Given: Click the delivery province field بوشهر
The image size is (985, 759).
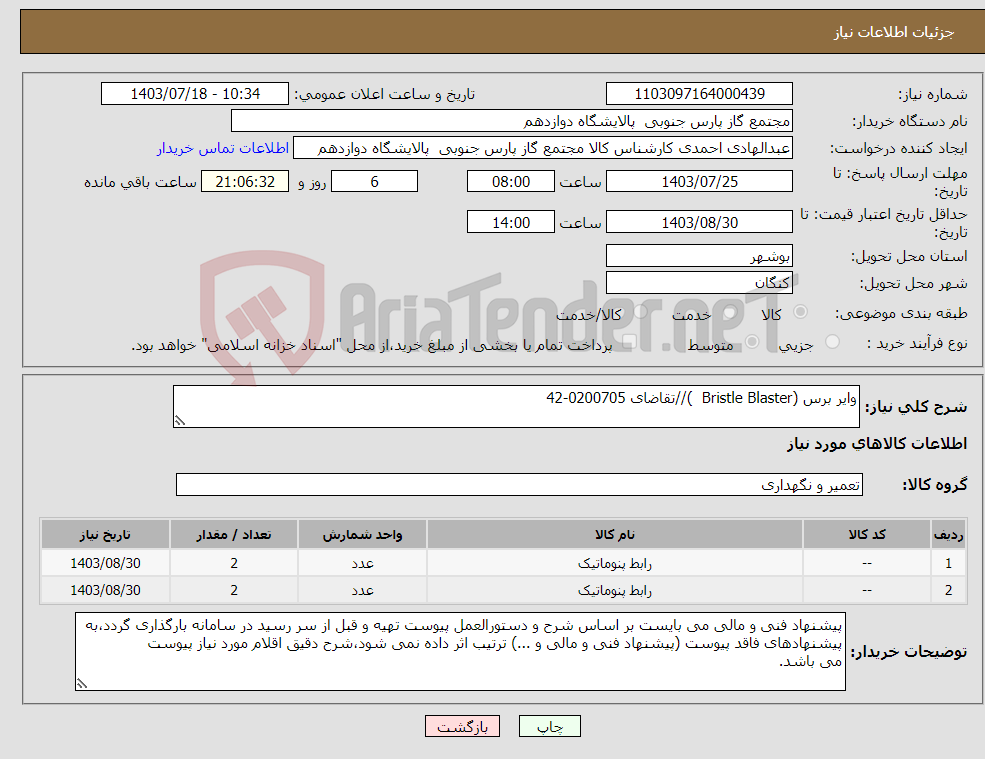Looking at the screenshot, I should (699, 256).
